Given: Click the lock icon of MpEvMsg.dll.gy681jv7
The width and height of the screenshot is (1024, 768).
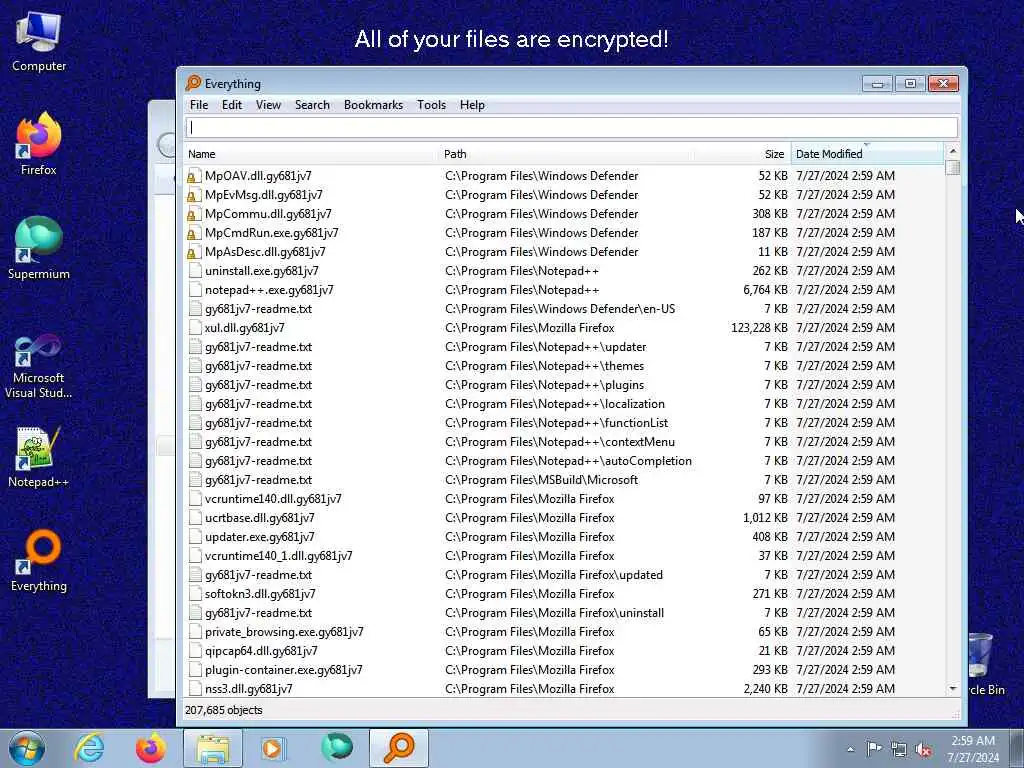Looking at the screenshot, I should coord(193,195).
